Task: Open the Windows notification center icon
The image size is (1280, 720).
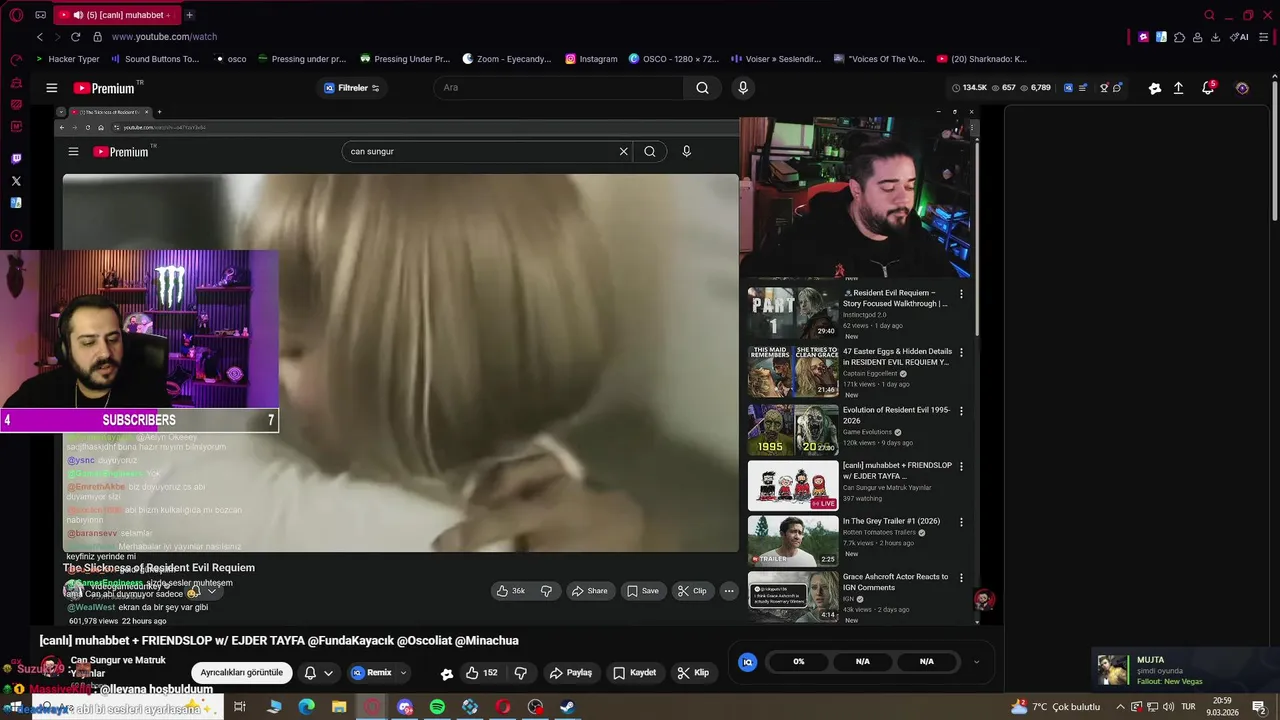Action: 1260,707
